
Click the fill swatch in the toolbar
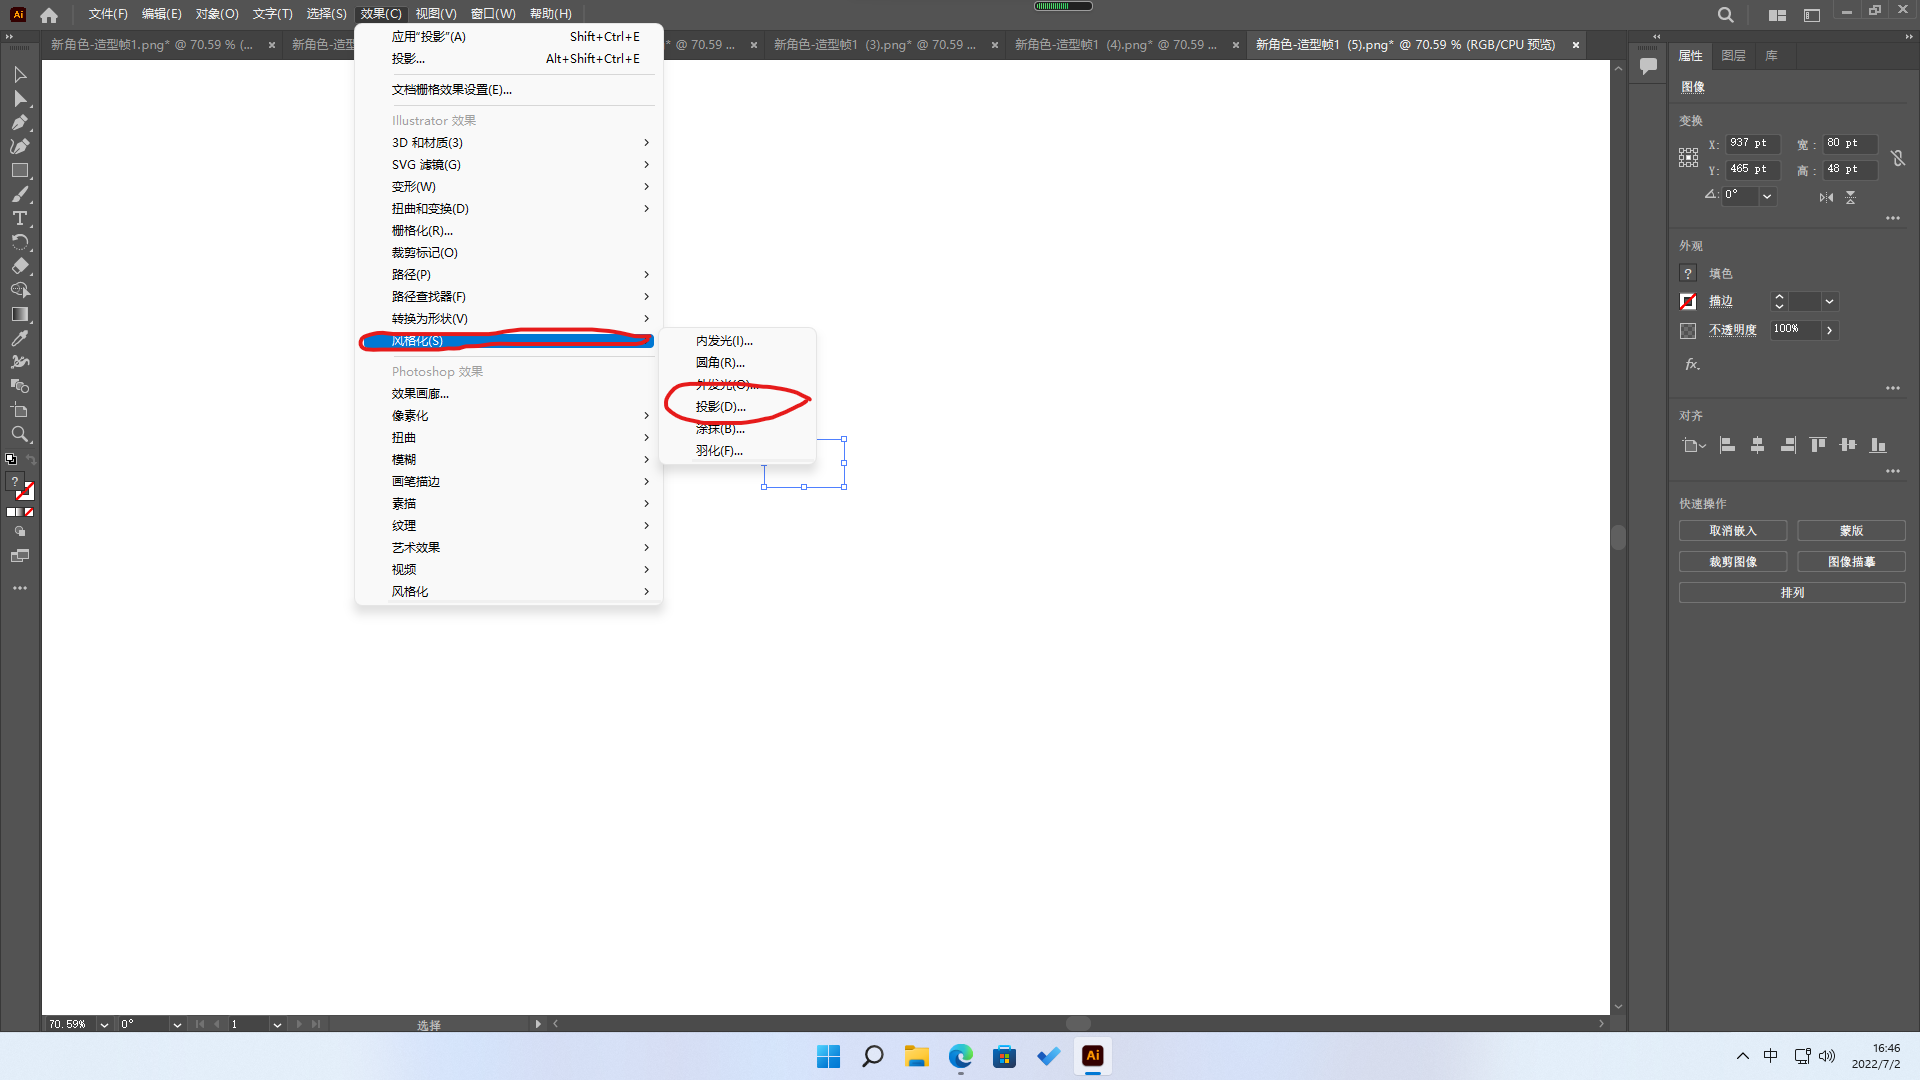[x=15, y=482]
